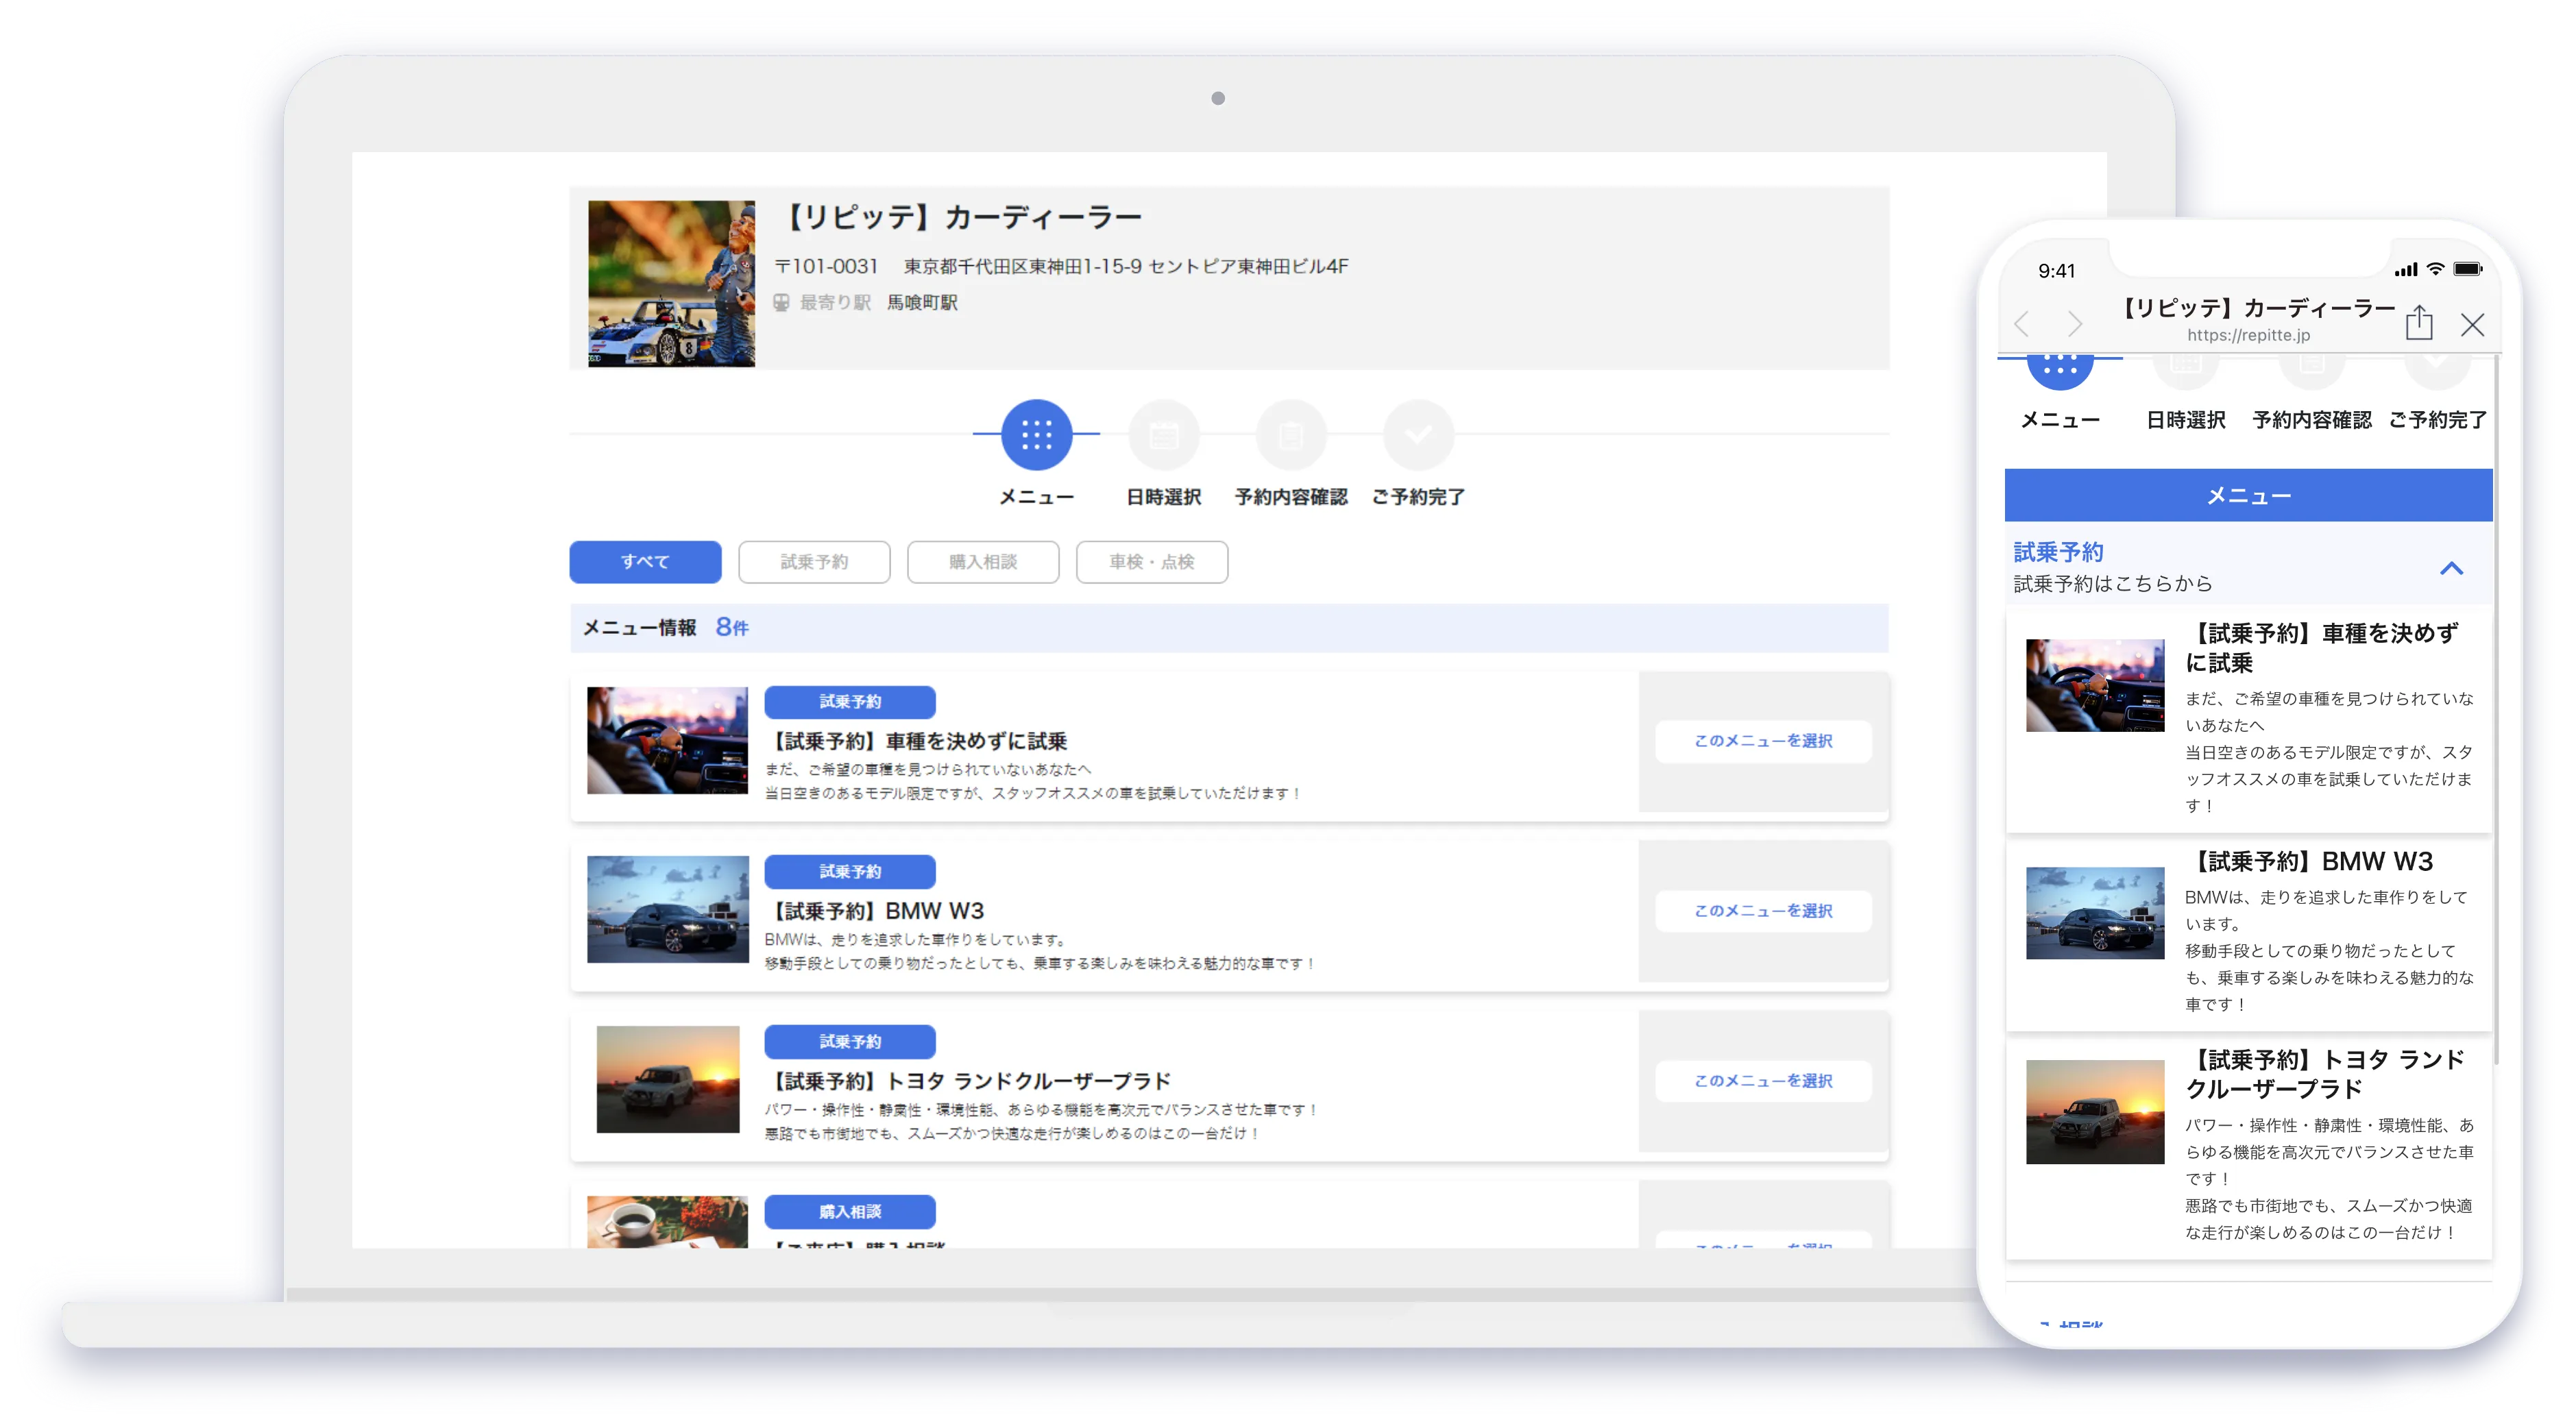Tap the forward arrow in phone browser
The width and height of the screenshot is (2576, 1426).
point(2075,324)
